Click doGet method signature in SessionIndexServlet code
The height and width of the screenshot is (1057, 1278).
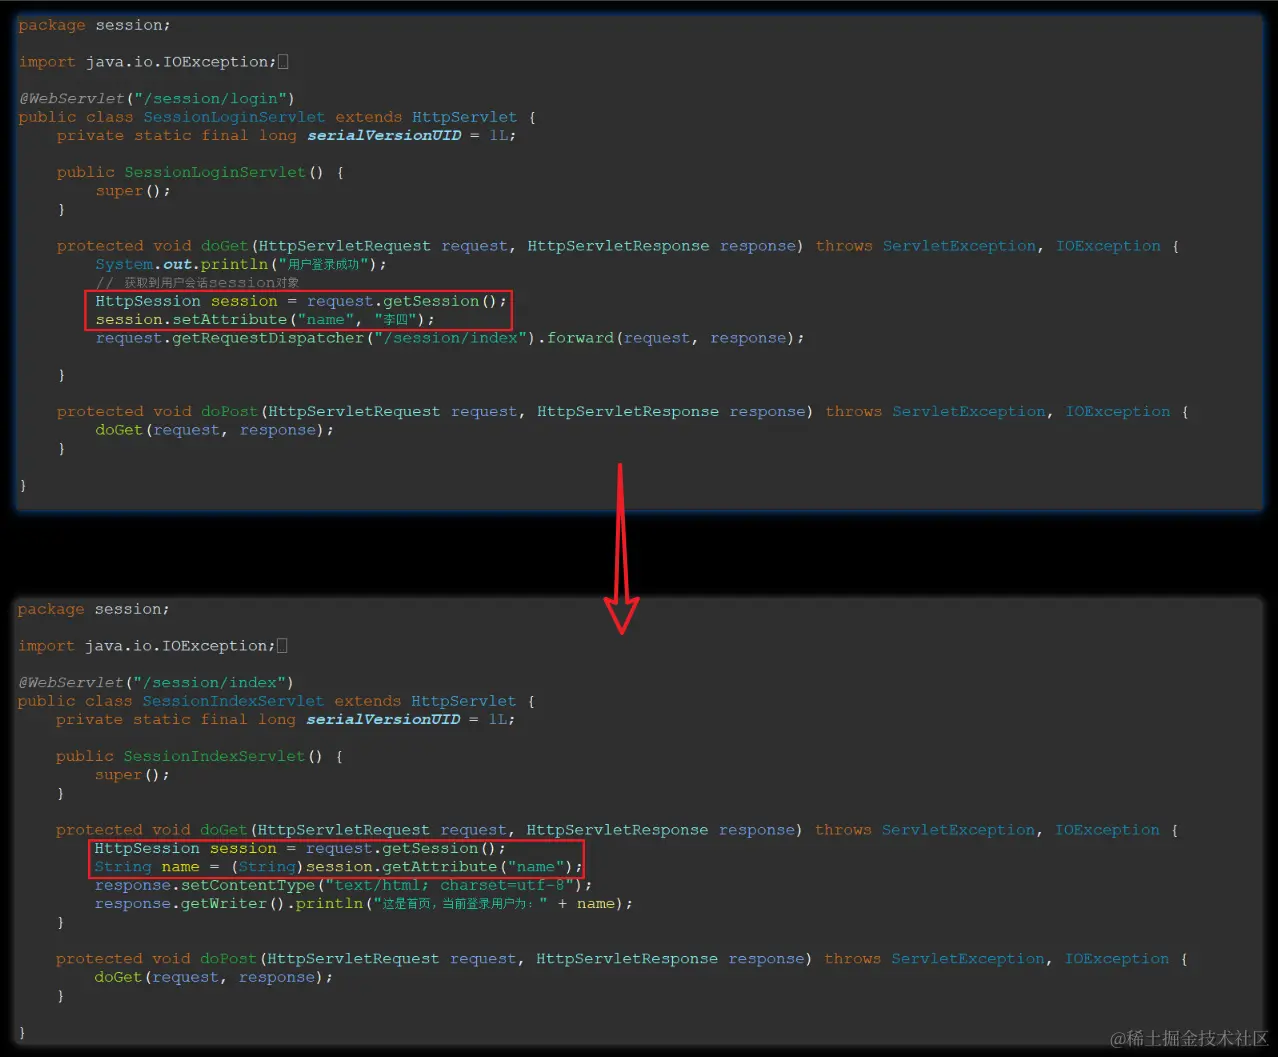tap(616, 830)
